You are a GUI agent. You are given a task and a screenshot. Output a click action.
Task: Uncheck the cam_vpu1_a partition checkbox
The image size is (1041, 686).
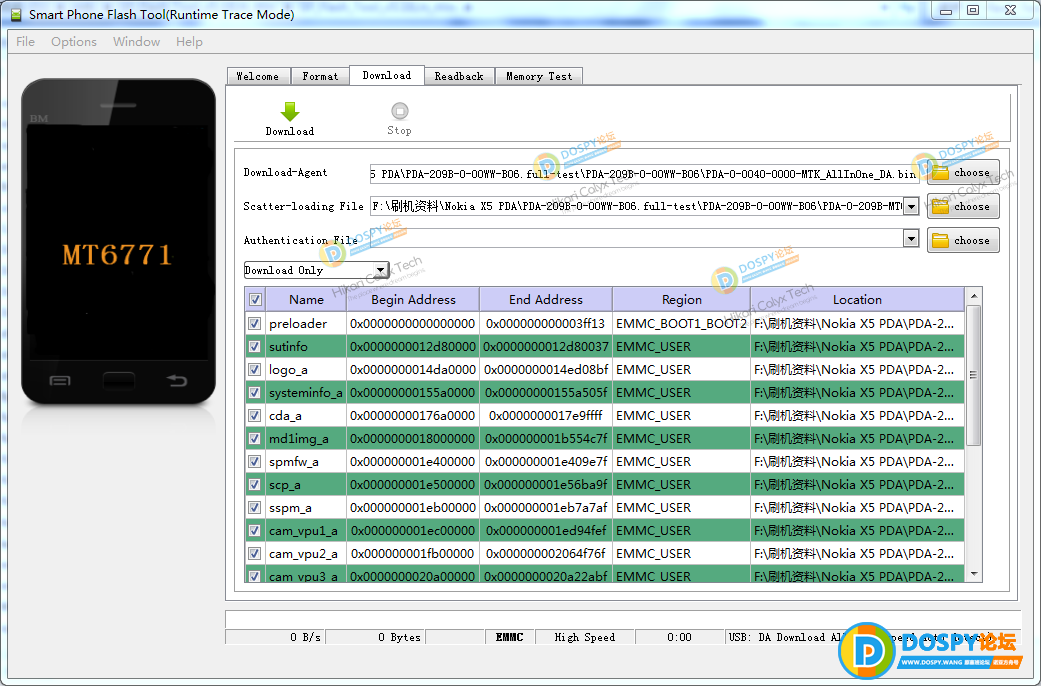coord(254,531)
